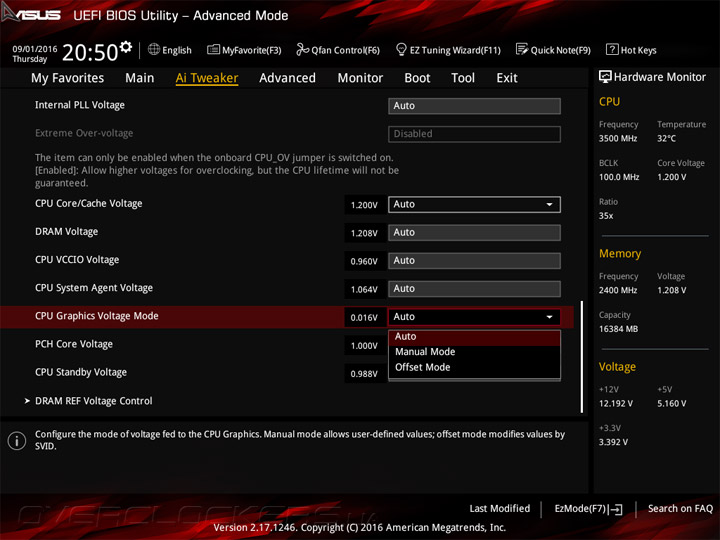
Task: Click the 2400 MHz memory frequency reading
Action: pos(618,290)
